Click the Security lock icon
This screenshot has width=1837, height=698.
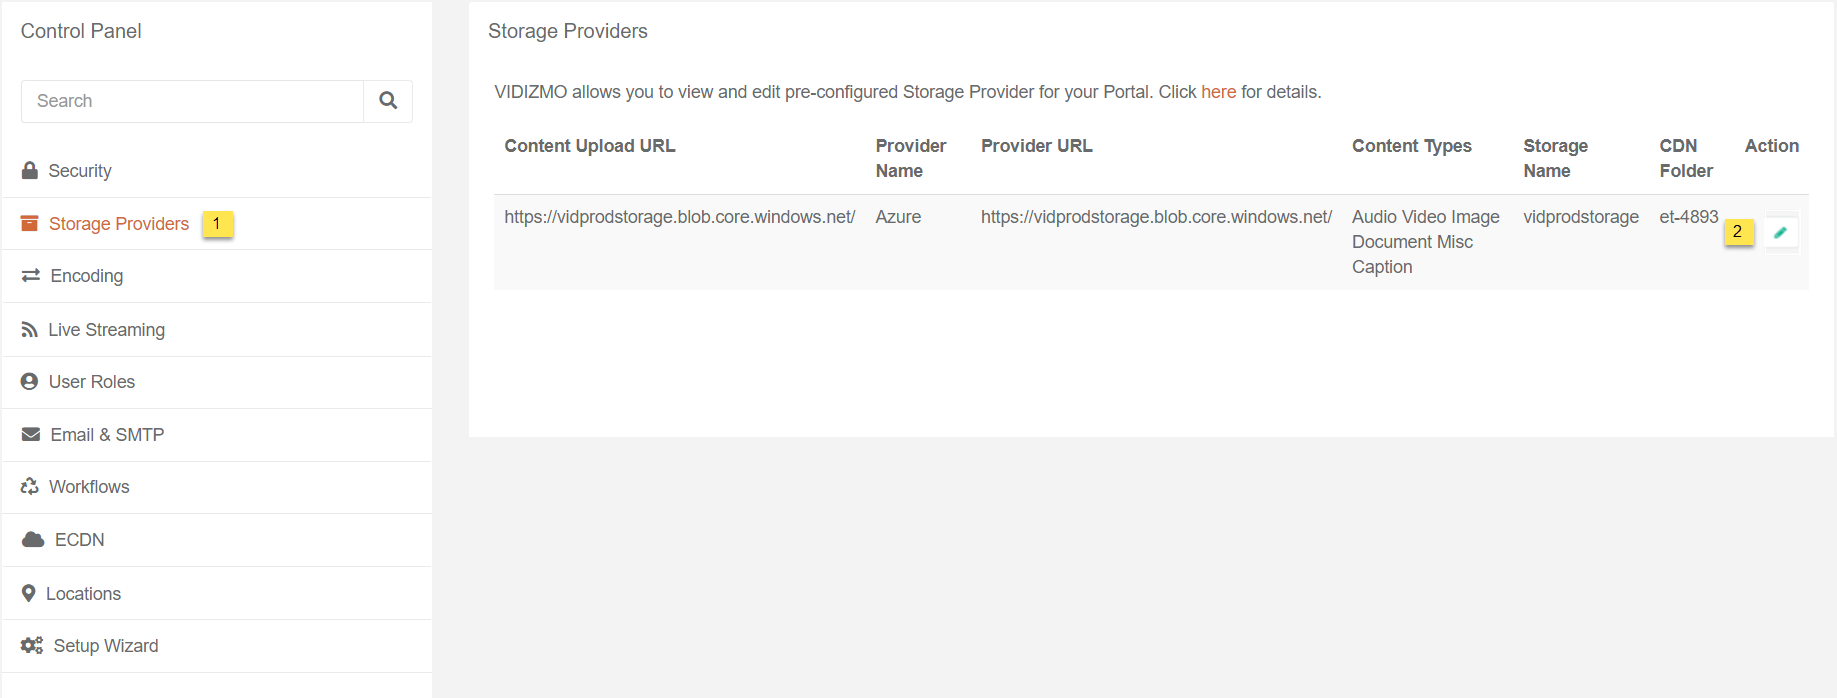[30, 171]
